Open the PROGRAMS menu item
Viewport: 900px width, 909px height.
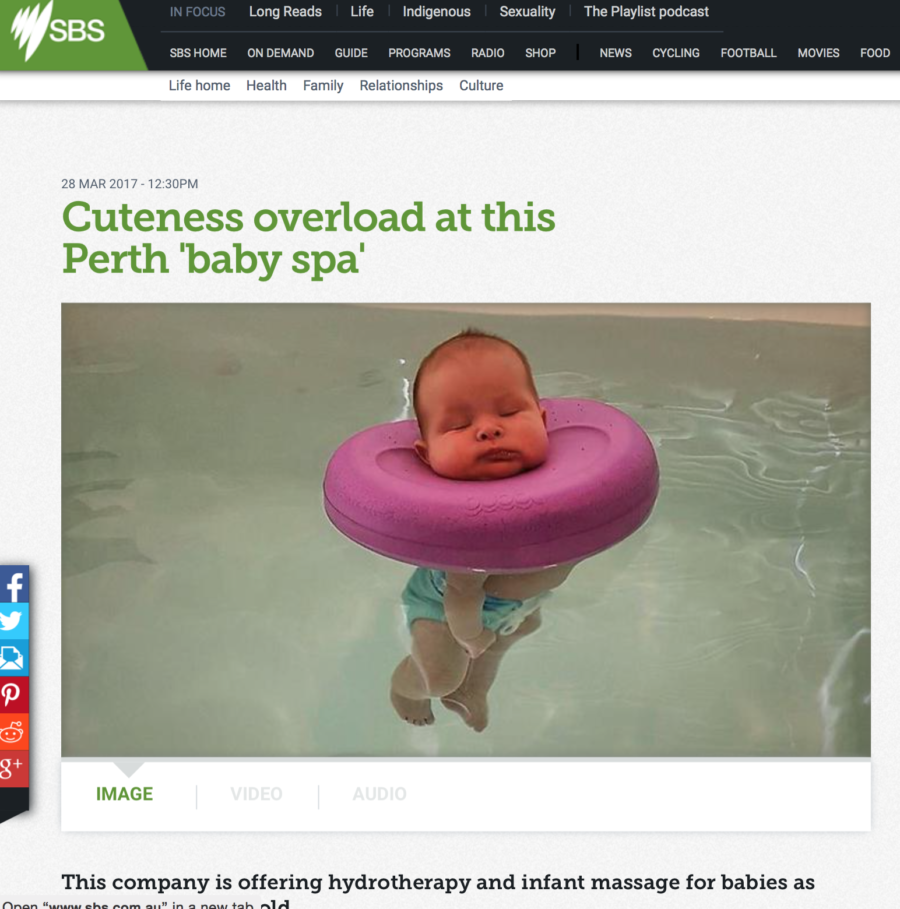click(x=419, y=53)
